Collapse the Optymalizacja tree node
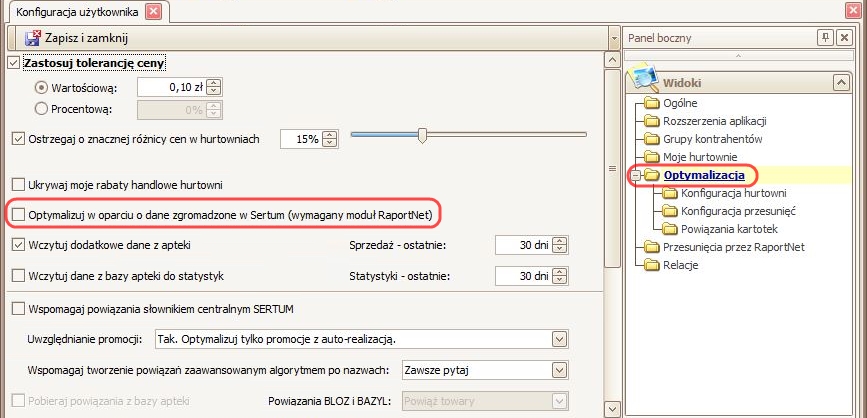 click(x=634, y=176)
